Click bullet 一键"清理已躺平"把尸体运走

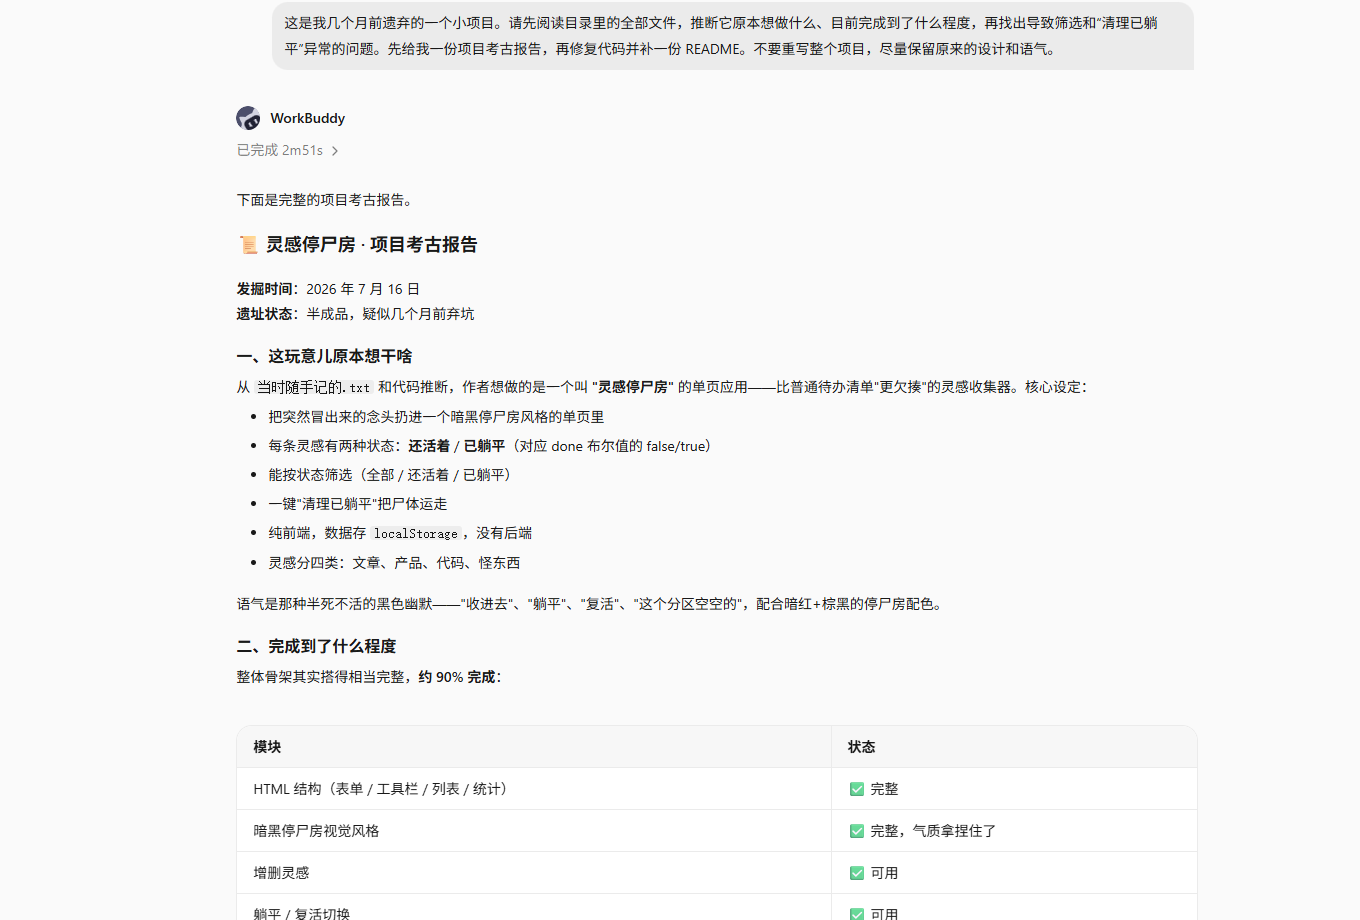click(357, 504)
